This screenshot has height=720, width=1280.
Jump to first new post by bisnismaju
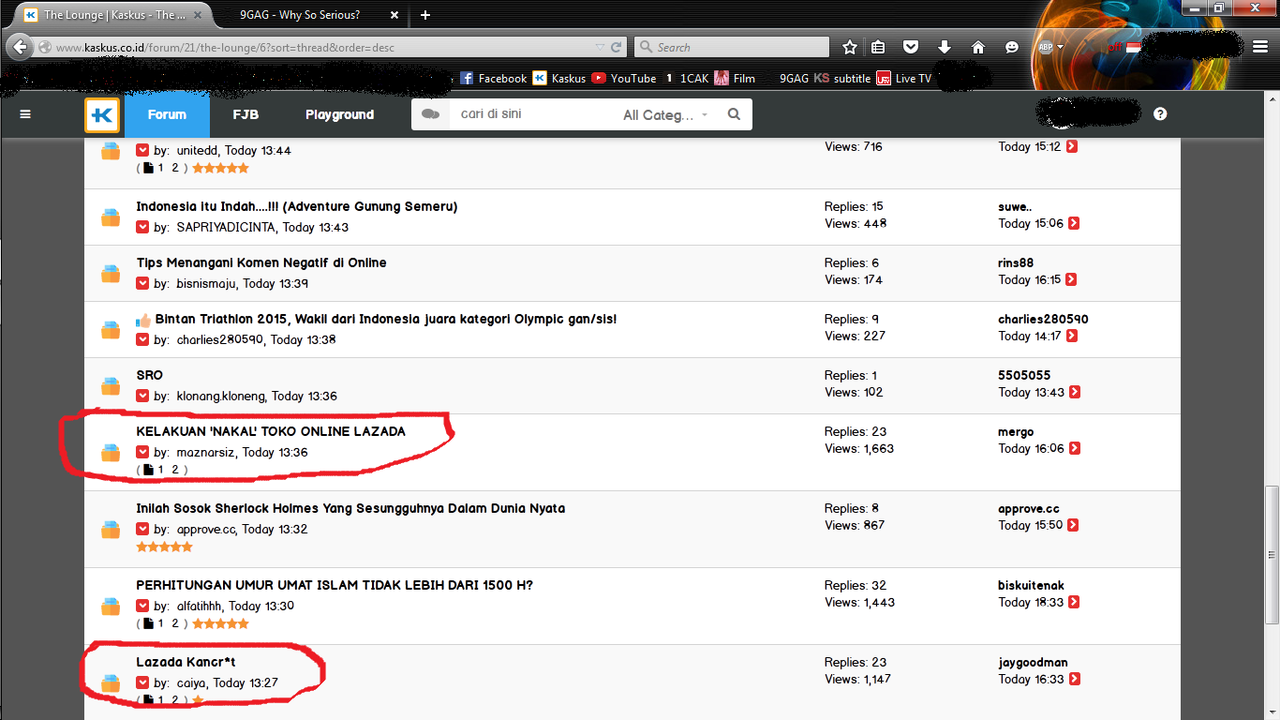pos(143,284)
